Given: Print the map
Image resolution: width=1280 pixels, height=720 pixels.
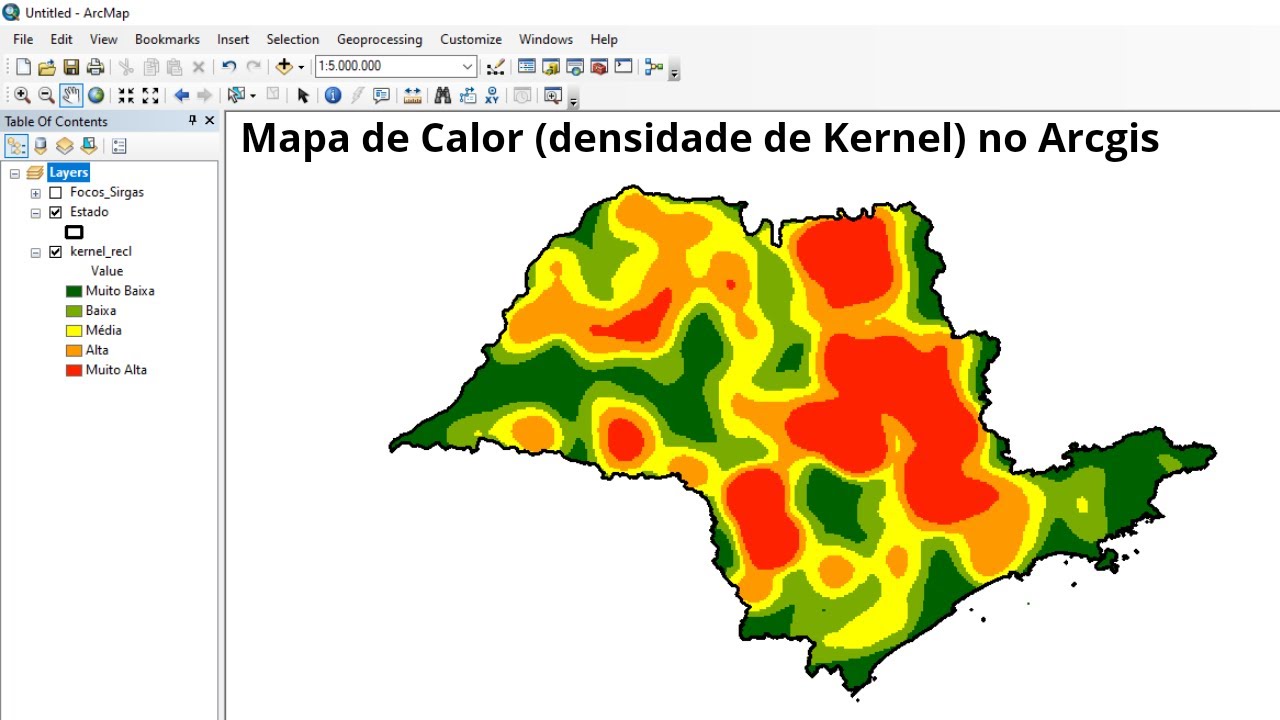Looking at the screenshot, I should coord(95,67).
